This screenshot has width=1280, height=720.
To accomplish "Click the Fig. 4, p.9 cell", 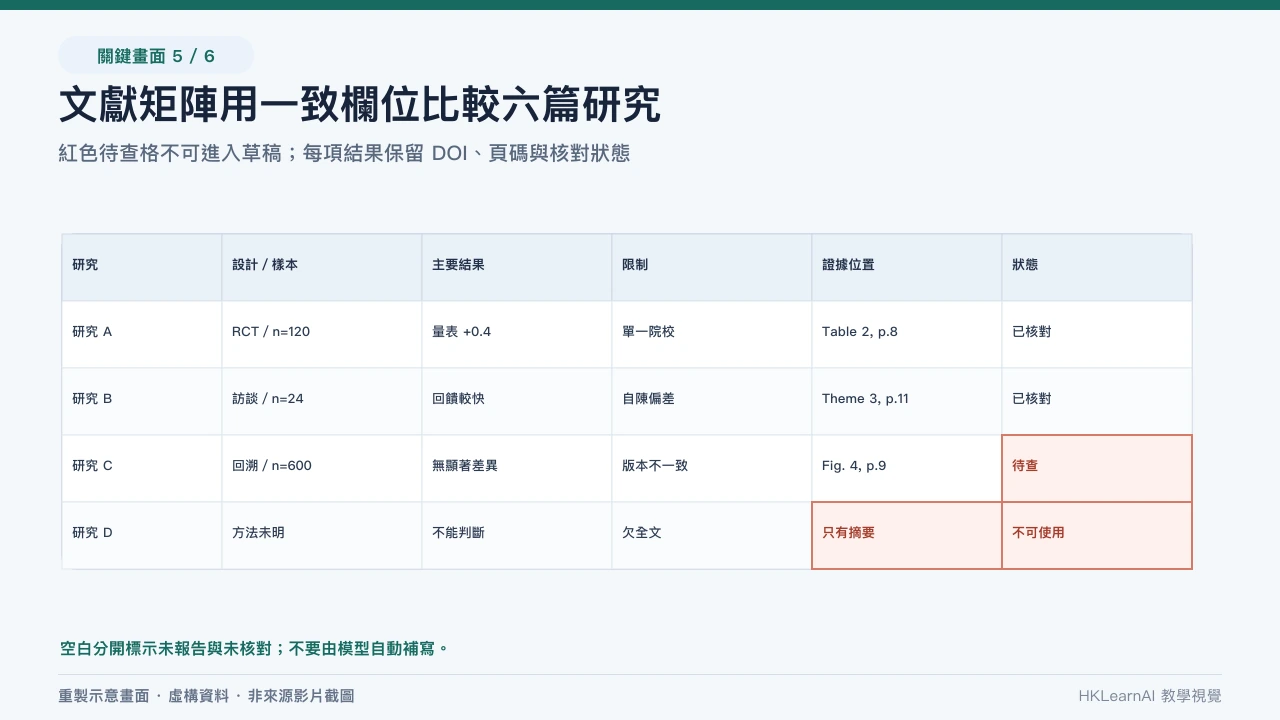I will [907, 469].
